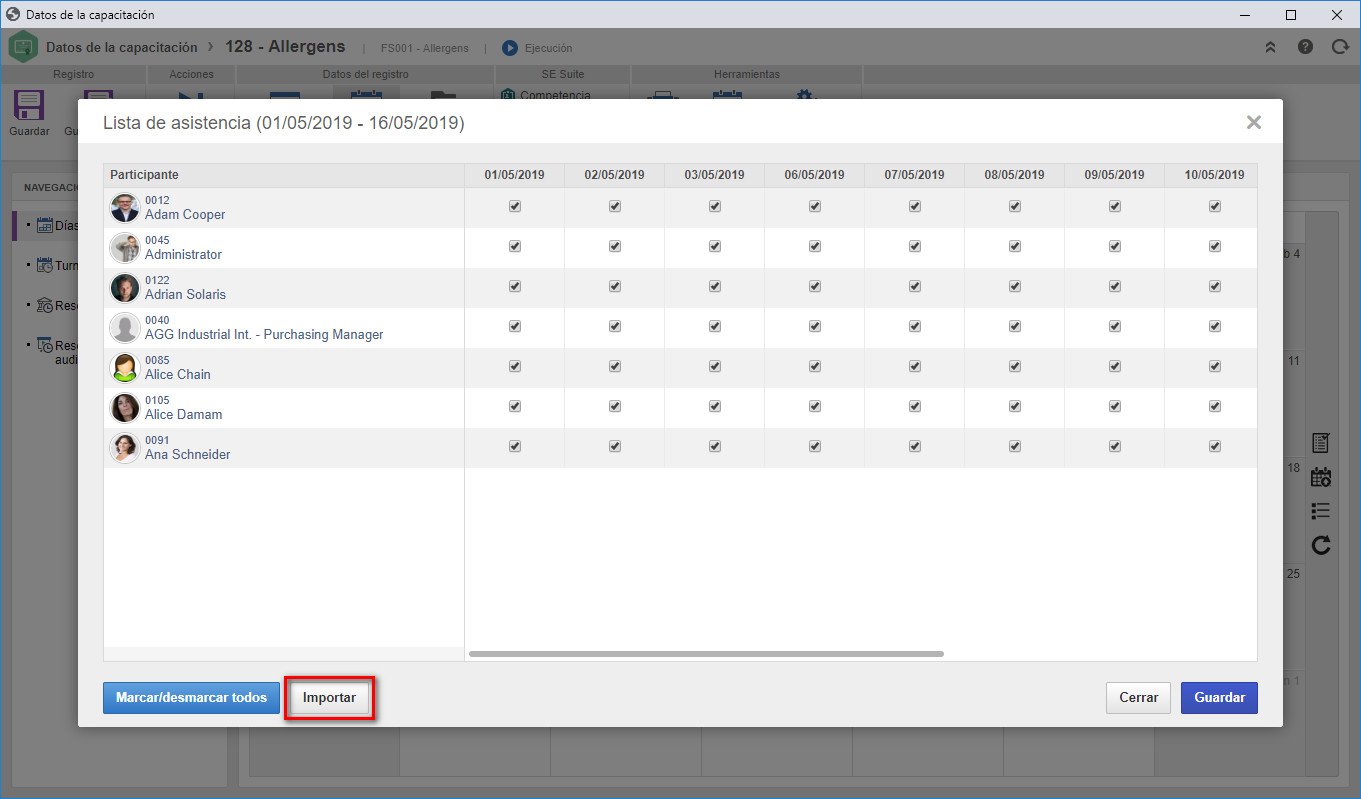1361x799 pixels.
Task: Click the 06/05/2019 column header
Action: pyautogui.click(x=815, y=175)
